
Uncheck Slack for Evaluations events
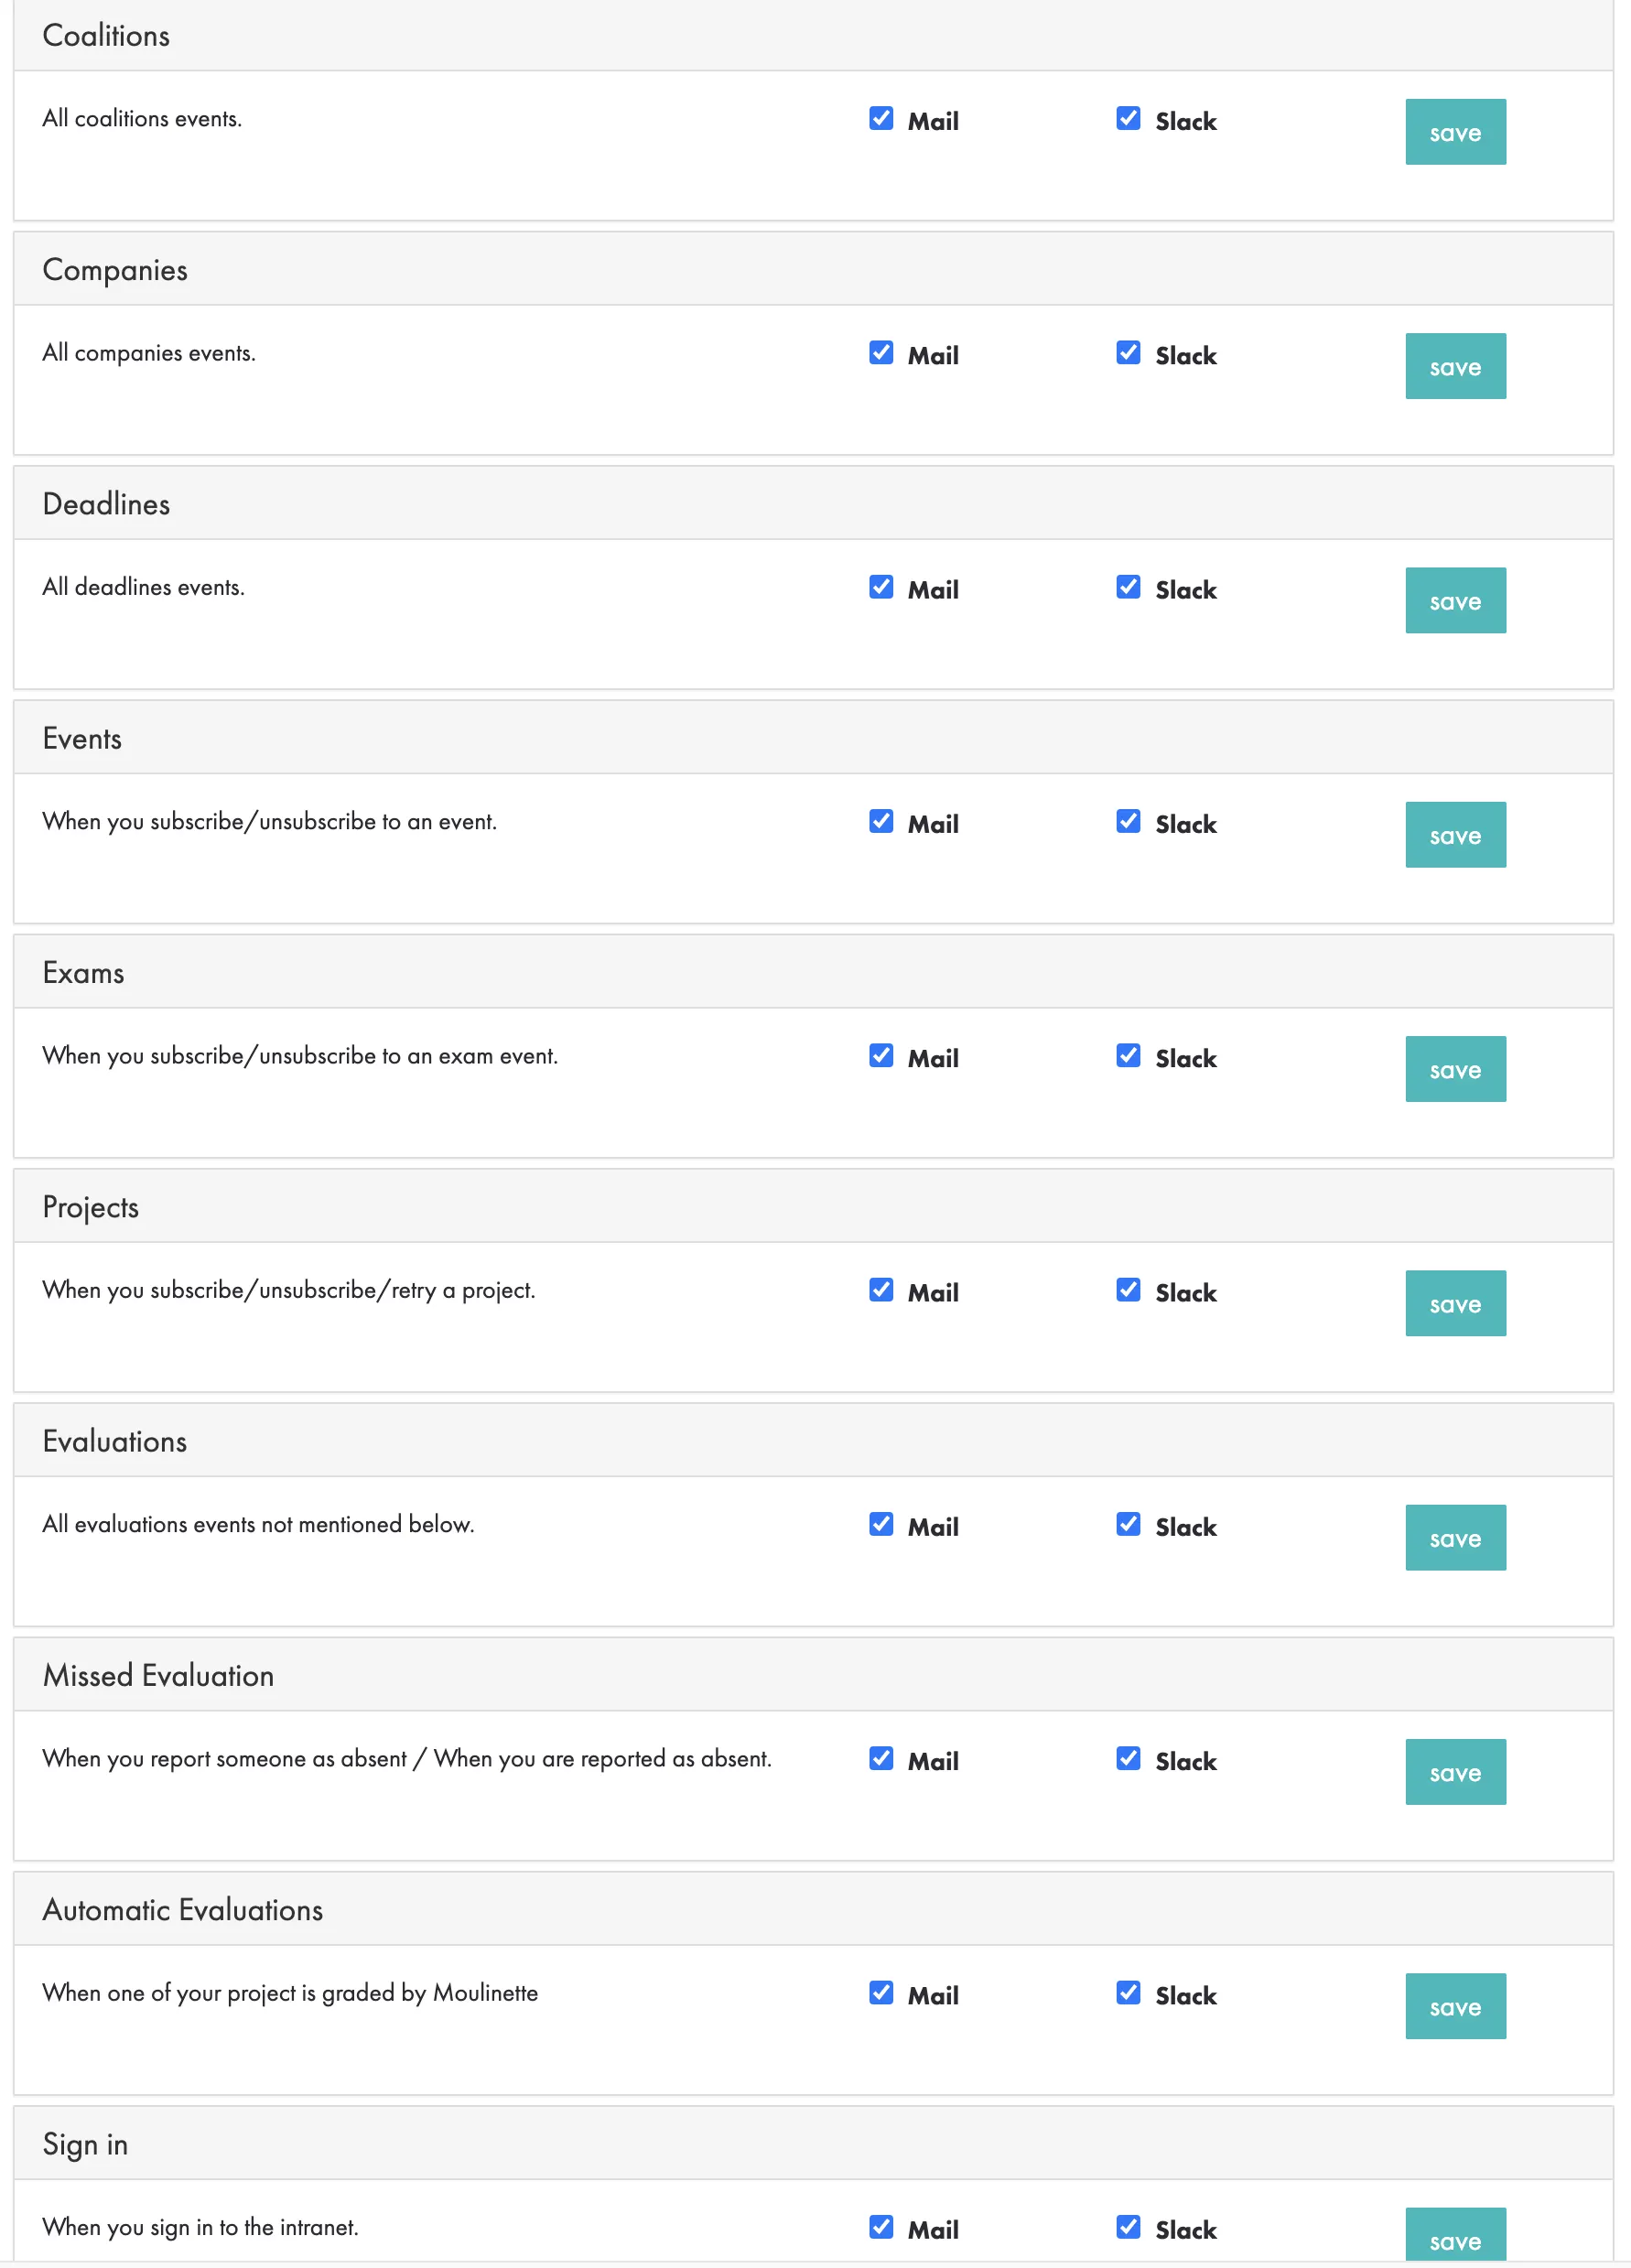click(x=1128, y=1523)
